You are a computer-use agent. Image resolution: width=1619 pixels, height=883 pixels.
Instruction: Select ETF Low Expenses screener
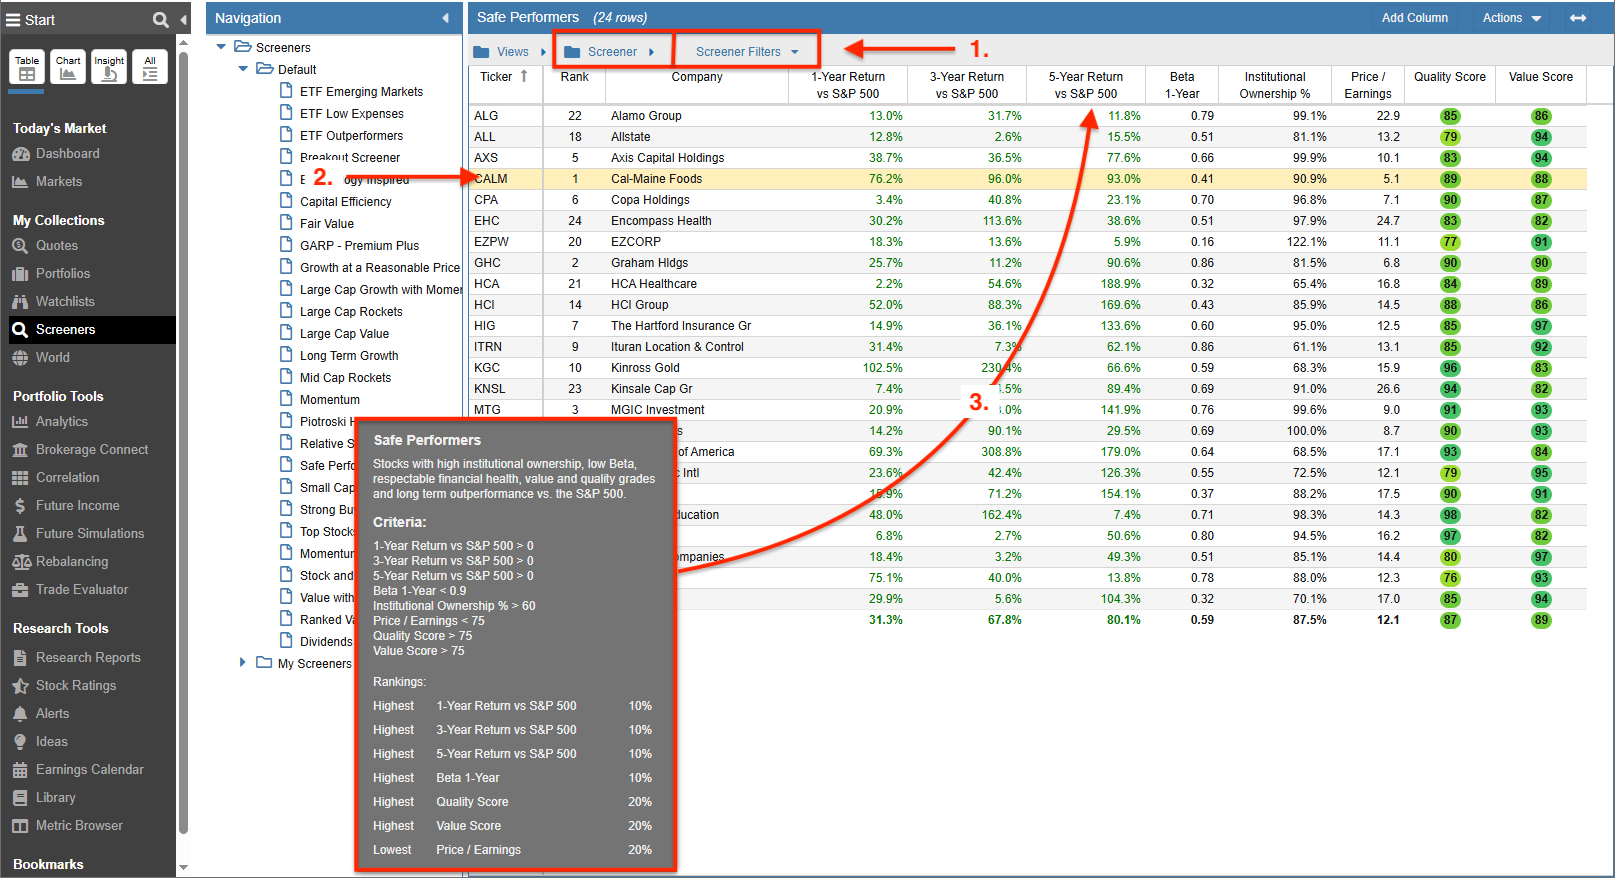[352, 114]
